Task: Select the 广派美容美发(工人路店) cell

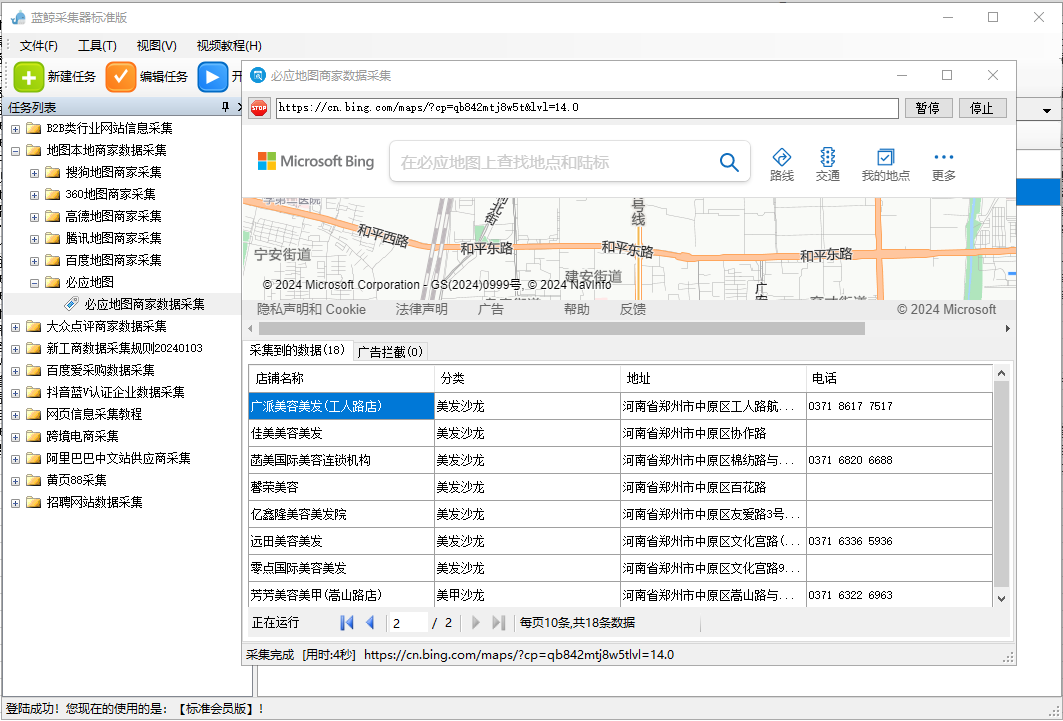Action: [x=342, y=407]
